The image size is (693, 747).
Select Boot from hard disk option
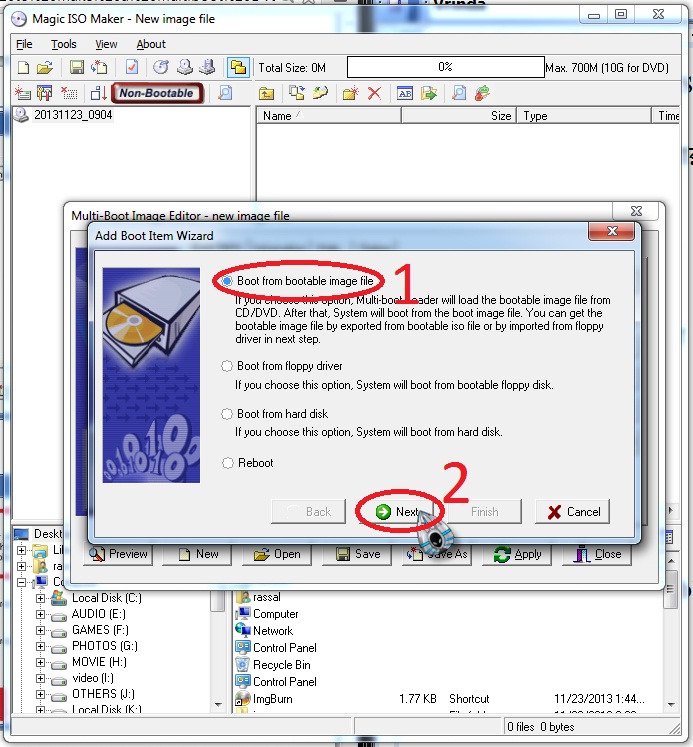[227, 414]
